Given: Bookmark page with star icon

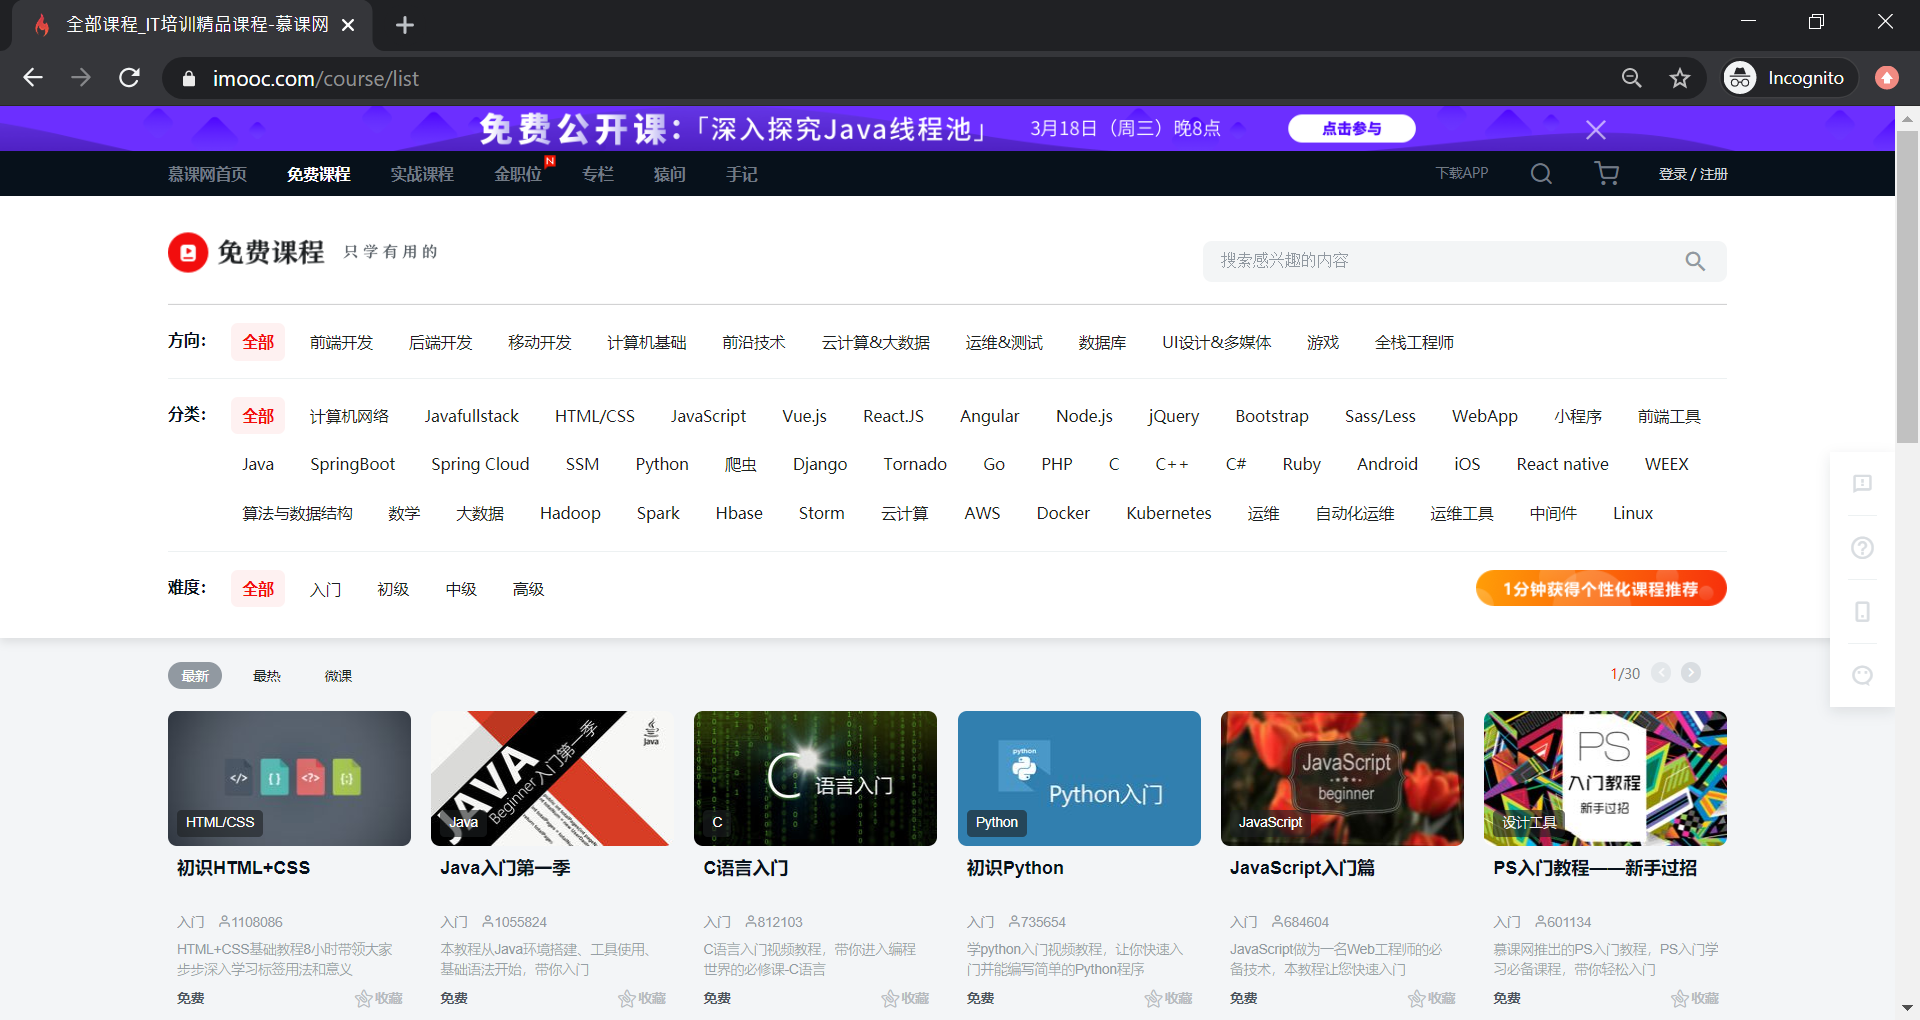Looking at the screenshot, I should point(1680,78).
